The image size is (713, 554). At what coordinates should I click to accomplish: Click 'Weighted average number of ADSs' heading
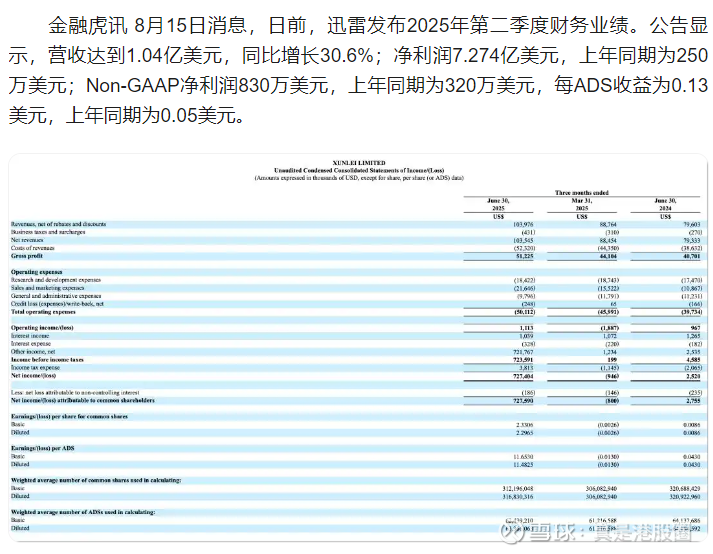(83, 512)
